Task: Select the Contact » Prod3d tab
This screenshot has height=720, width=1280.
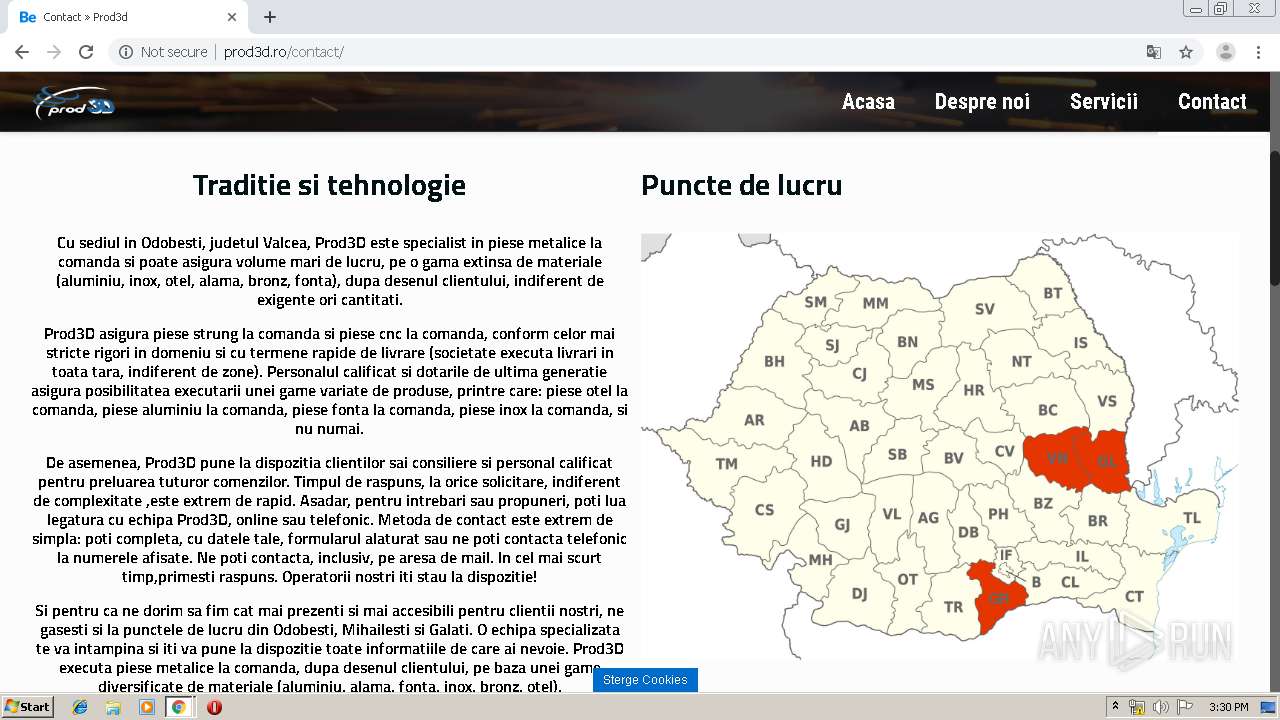Action: [128, 17]
